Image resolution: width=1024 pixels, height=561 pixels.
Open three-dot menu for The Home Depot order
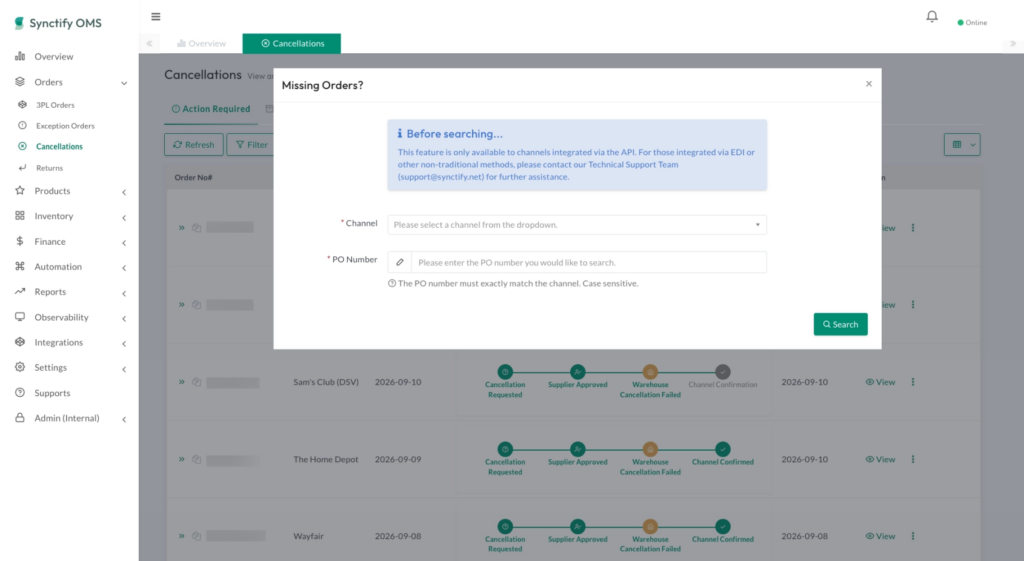(912, 459)
